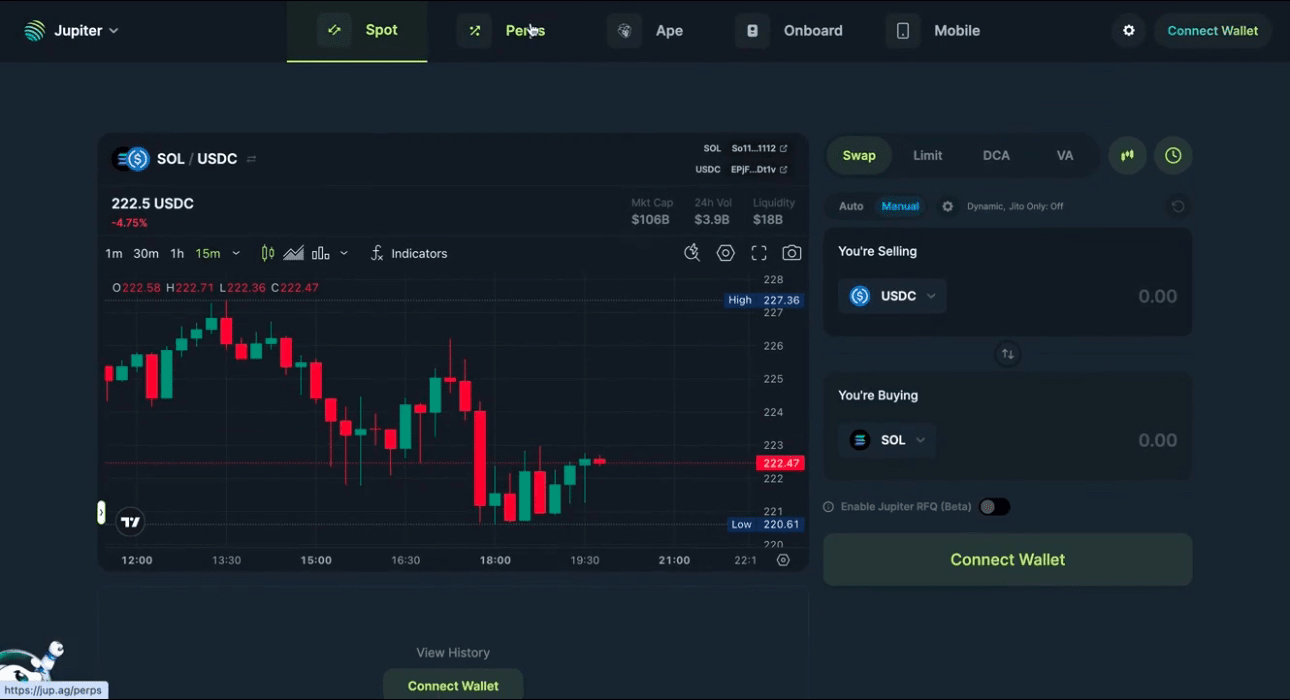
Task: Click the current price 222.47 marker
Action: 780,463
